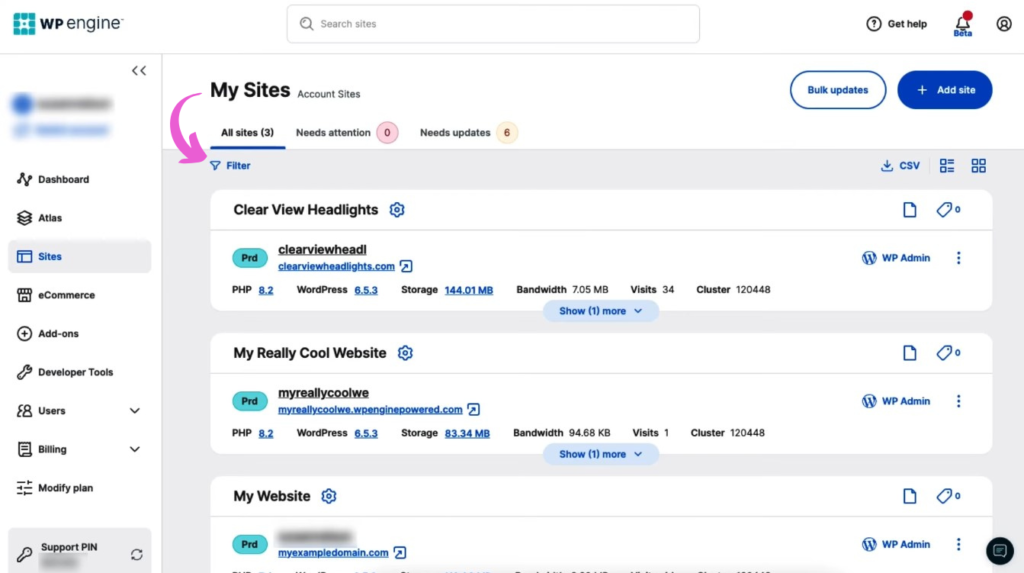Open WP Admin for clearviewheadl

[896, 258]
